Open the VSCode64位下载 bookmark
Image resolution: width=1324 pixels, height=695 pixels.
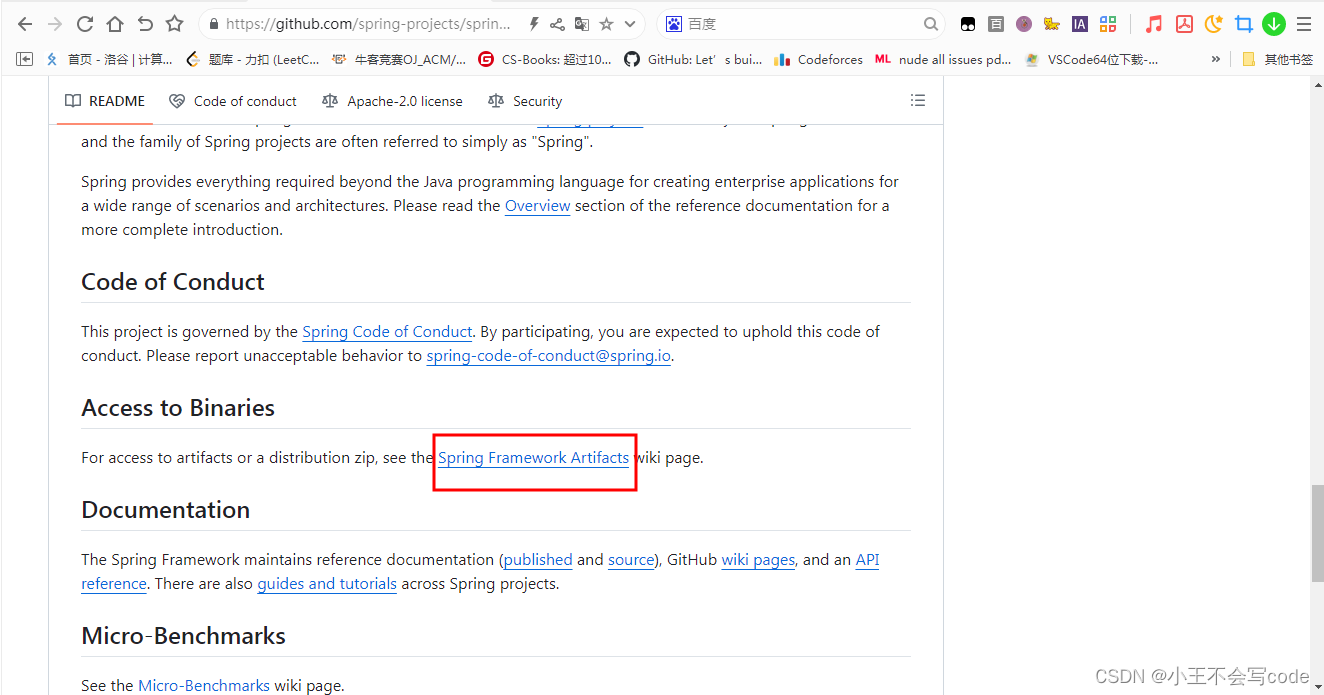point(1091,59)
